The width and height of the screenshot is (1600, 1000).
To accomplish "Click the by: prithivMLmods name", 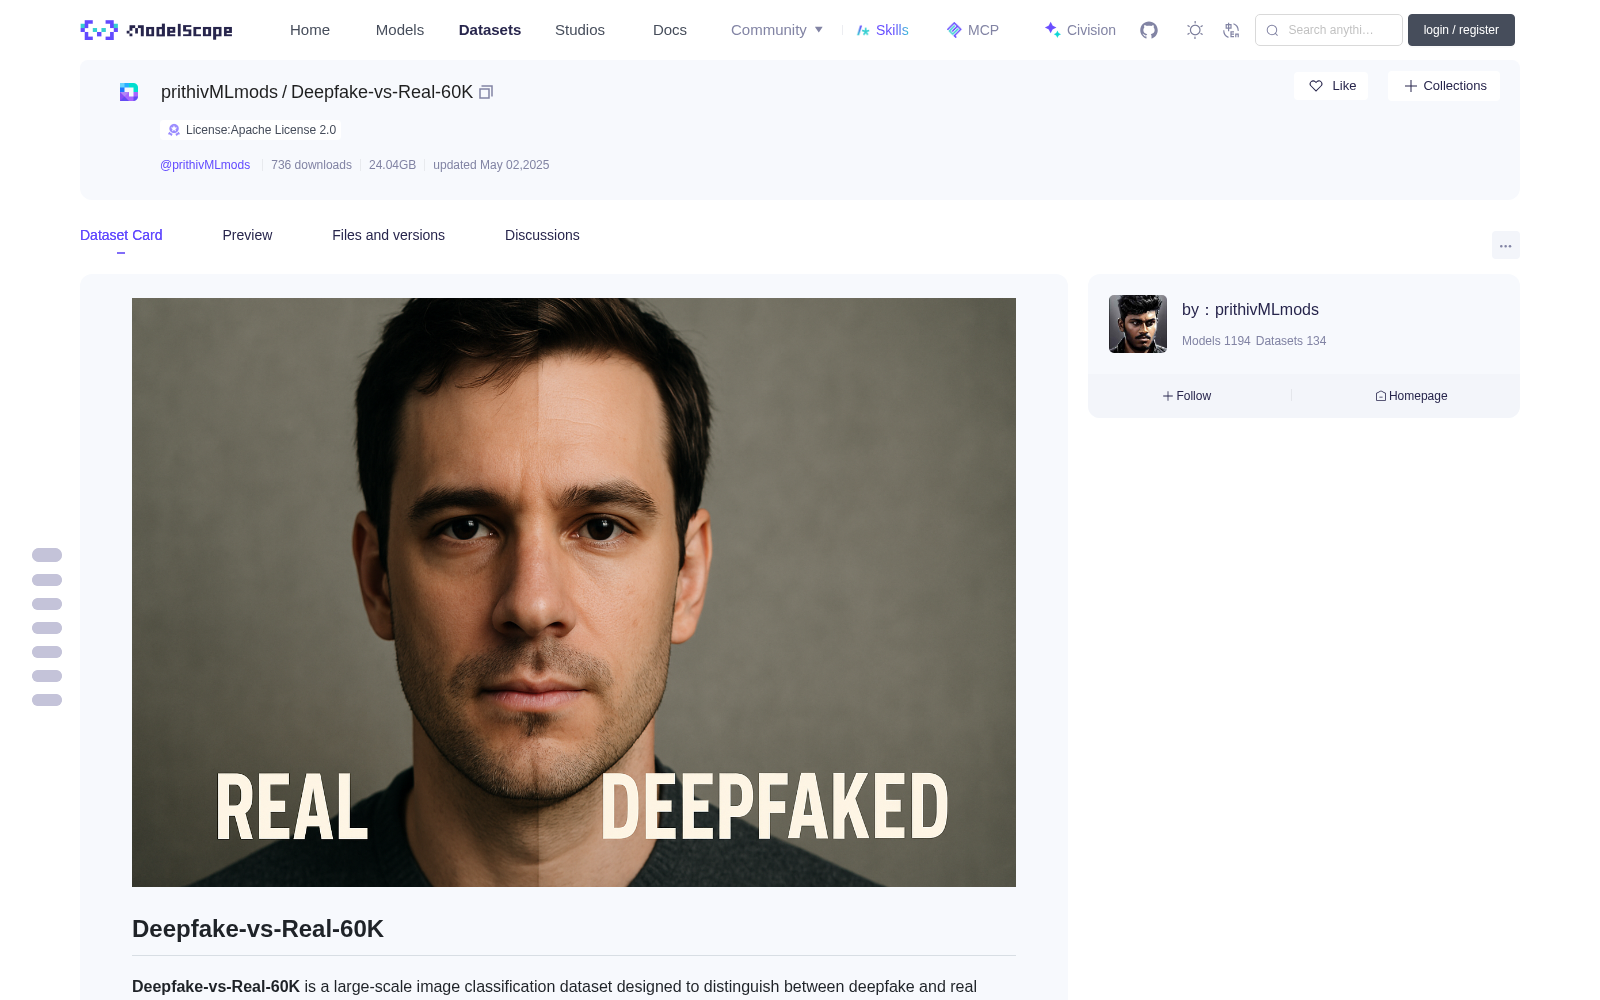I will (1250, 310).
